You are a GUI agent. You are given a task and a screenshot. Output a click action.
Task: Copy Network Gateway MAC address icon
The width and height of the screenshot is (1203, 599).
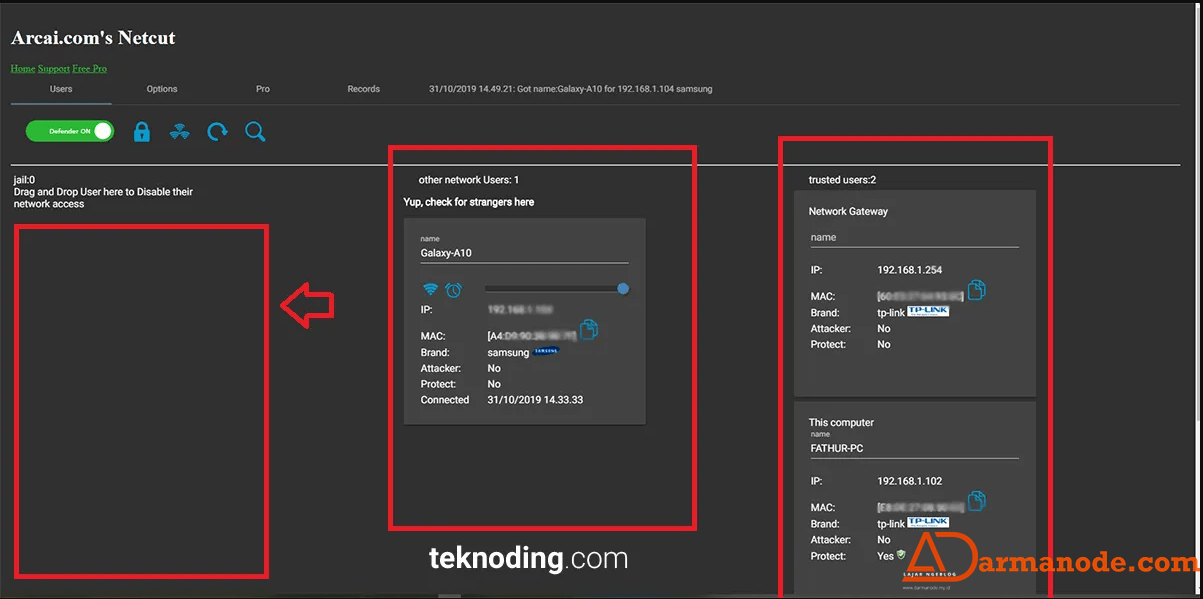point(977,291)
